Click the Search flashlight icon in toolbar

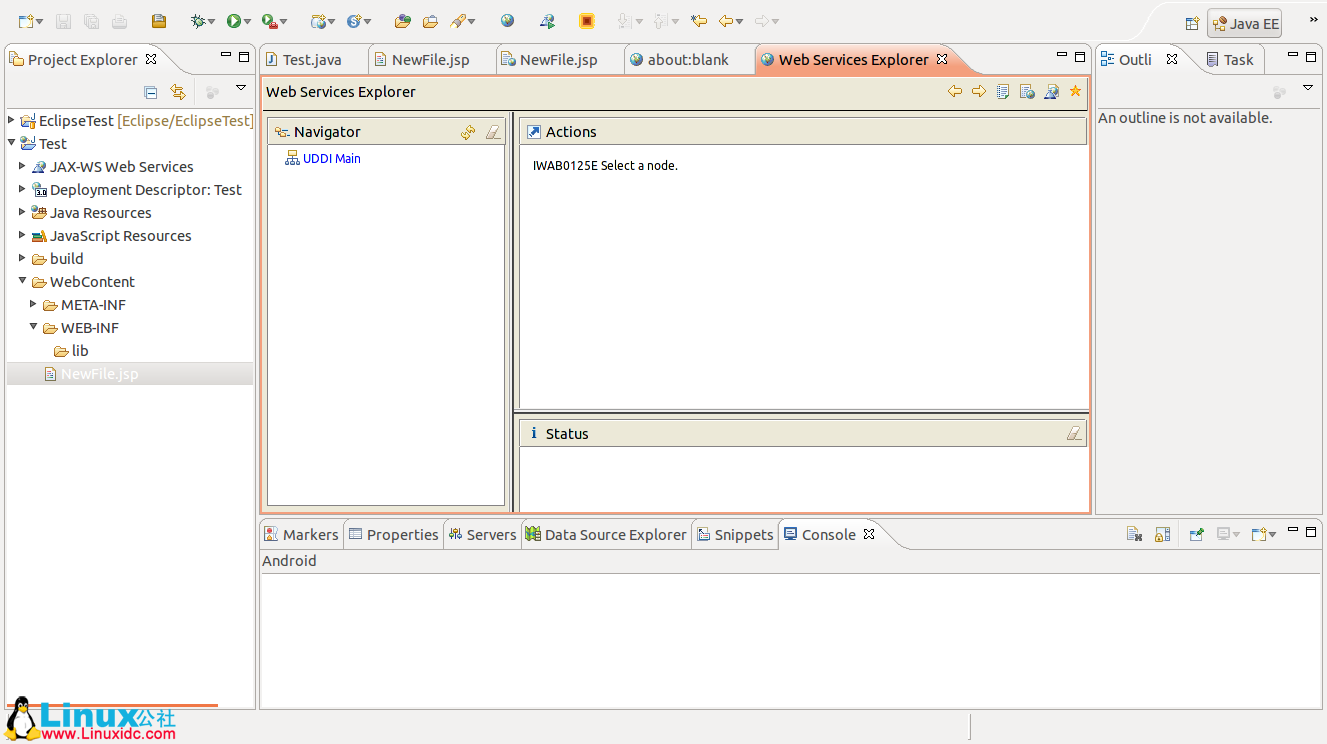click(458, 21)
